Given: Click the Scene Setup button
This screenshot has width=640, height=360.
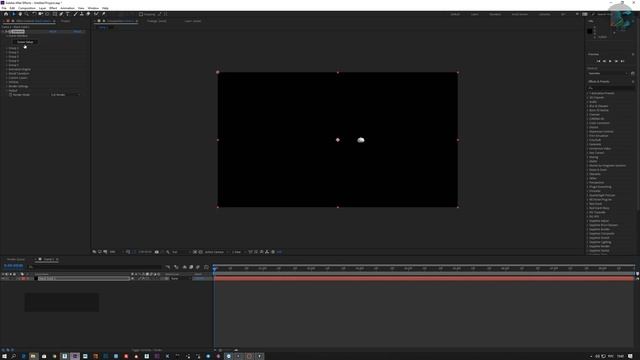Looking at the screenshot, I should (x=25, y=42).
